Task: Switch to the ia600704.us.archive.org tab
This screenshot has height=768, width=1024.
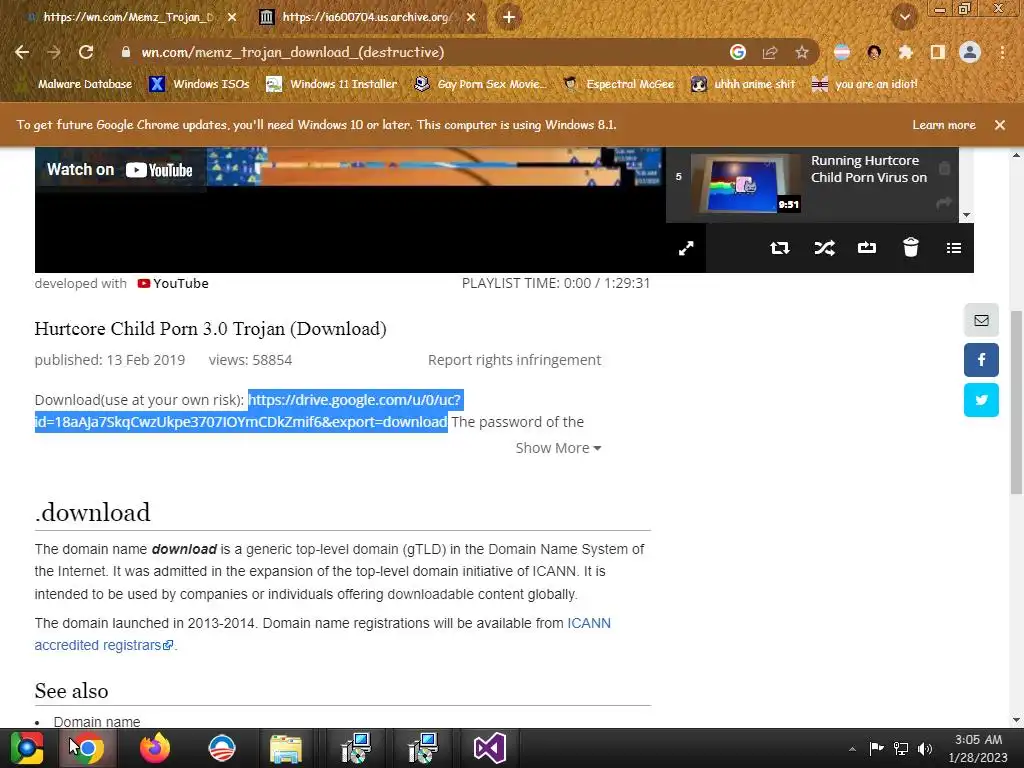Action: point(366,17)
